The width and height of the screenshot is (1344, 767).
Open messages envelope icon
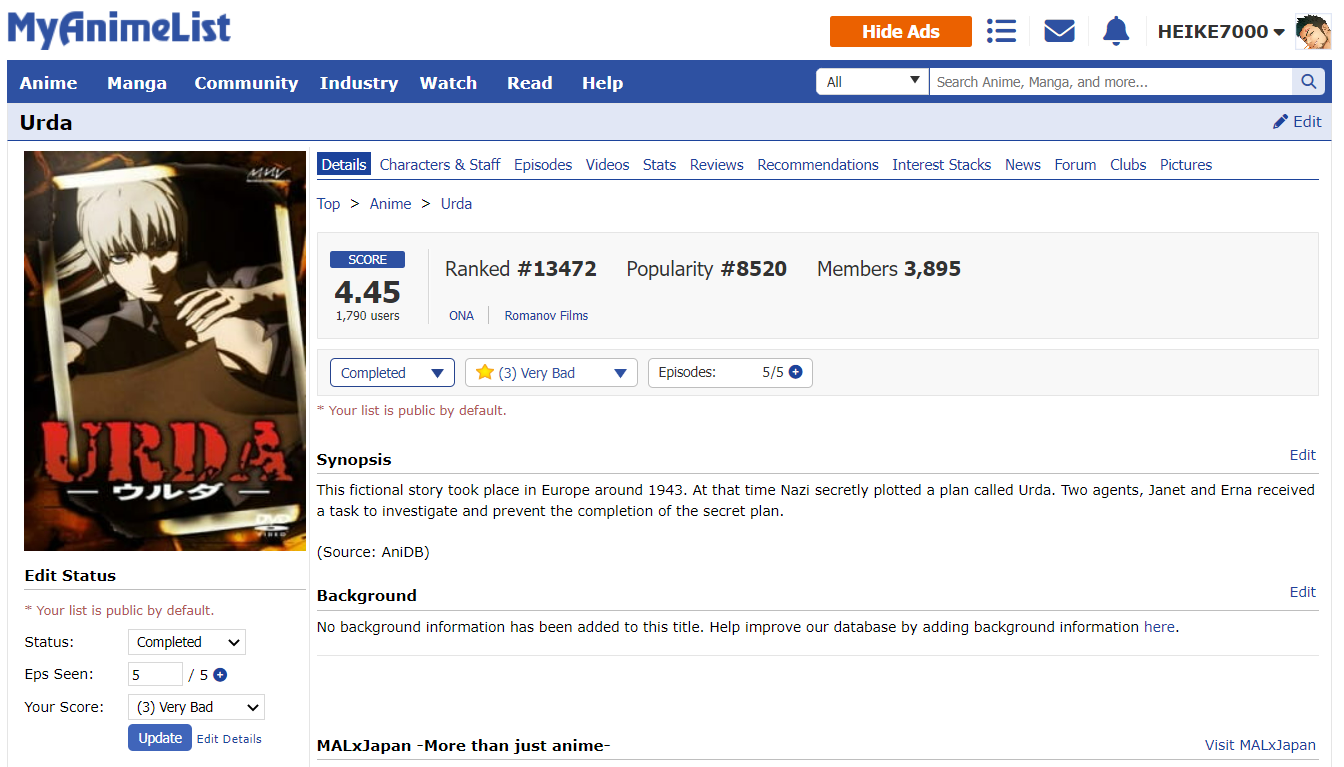[1059, 31]
